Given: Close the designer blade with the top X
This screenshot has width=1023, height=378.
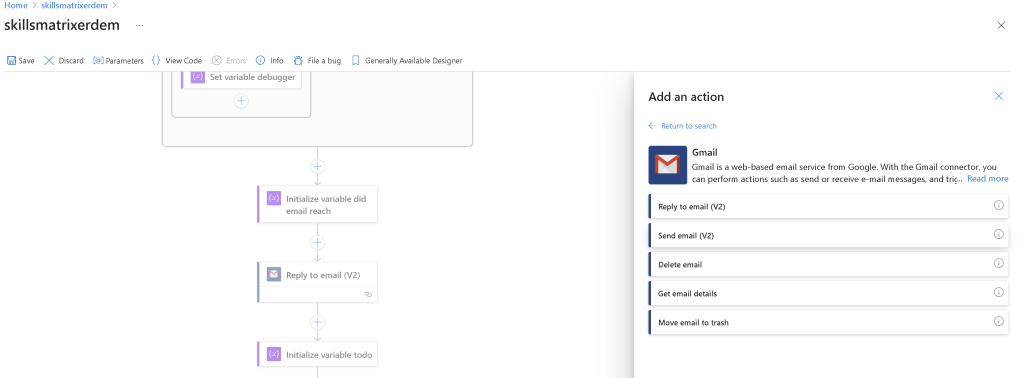Looking at the screenshot, I should tap(1001, 25).
